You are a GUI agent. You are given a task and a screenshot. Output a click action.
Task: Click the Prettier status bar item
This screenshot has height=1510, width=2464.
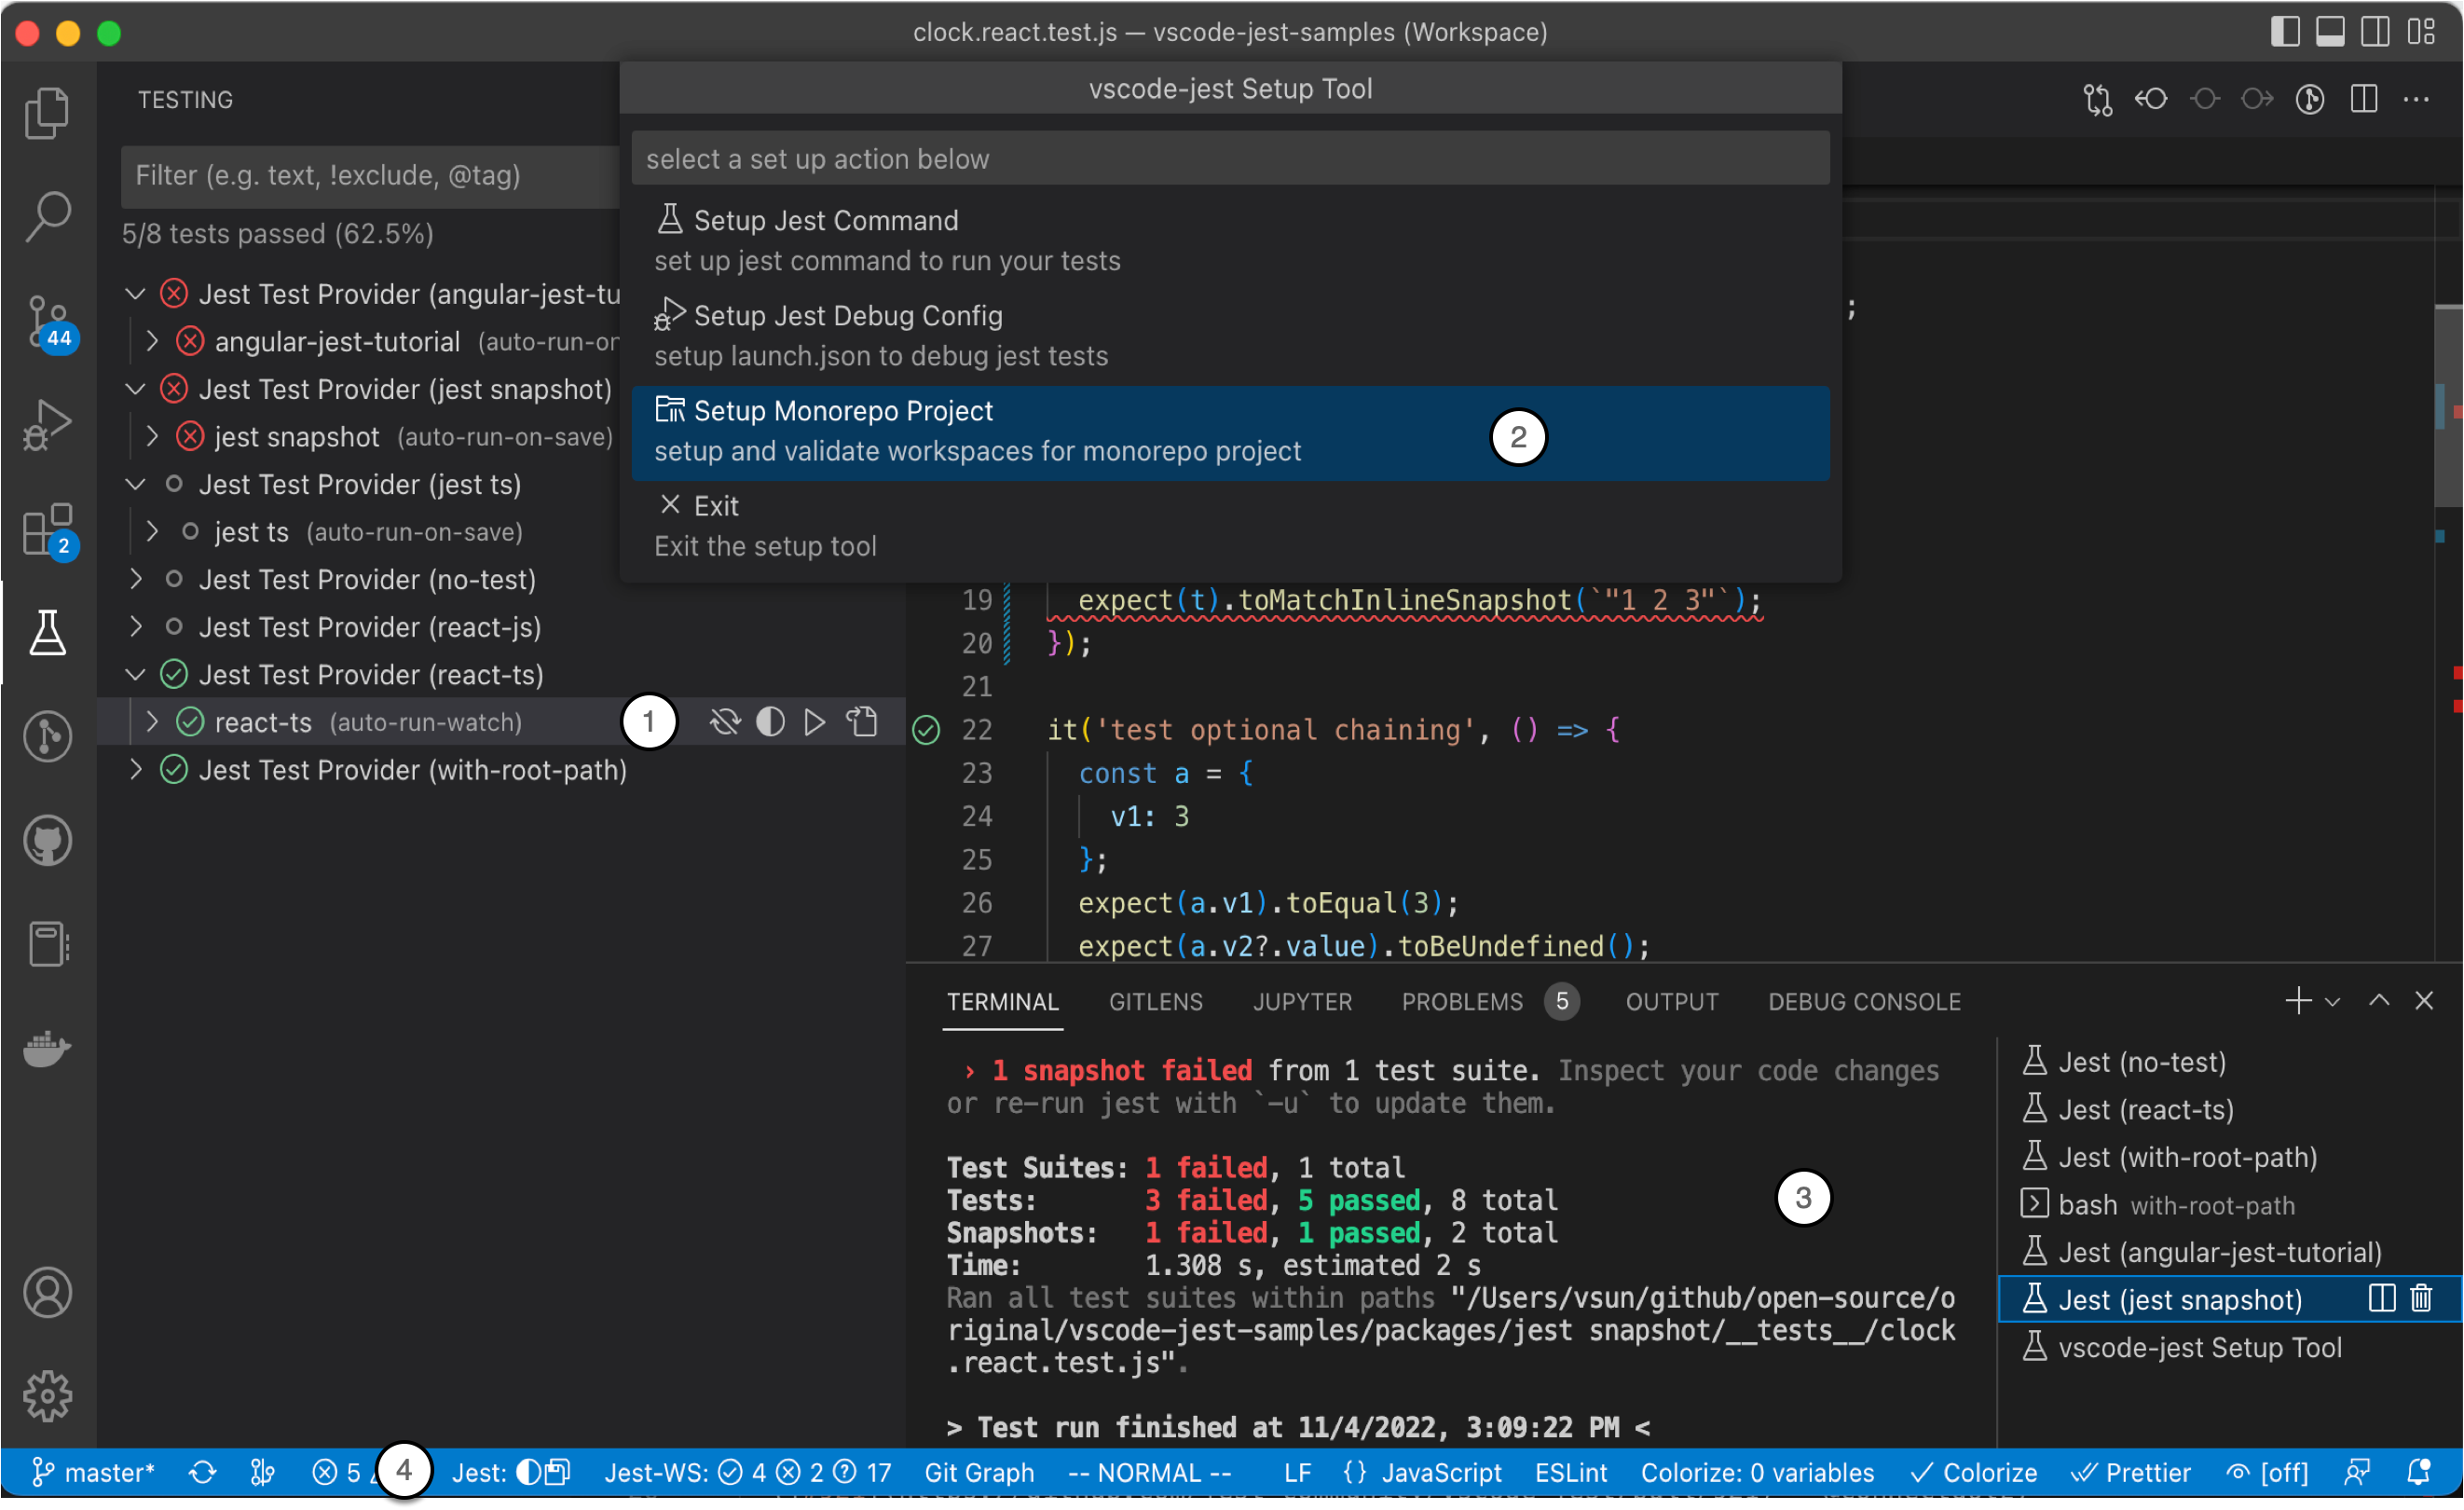click(2131, 1472)
